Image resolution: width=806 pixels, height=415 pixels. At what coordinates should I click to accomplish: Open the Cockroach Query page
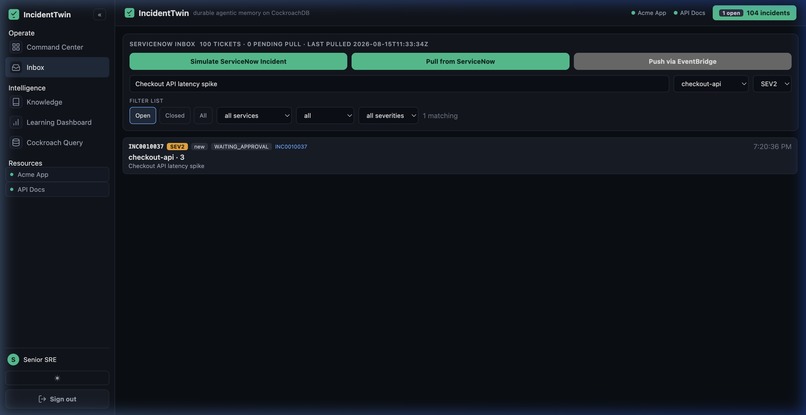pos(57,142)
